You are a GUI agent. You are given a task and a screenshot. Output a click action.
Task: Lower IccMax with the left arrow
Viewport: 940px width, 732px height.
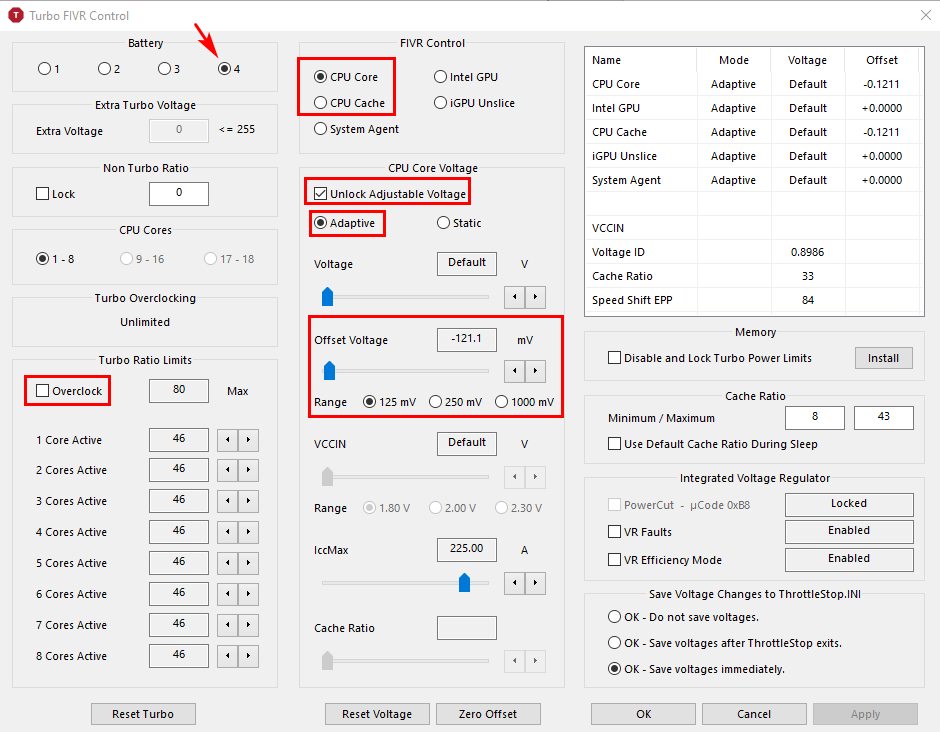click(x=514, y=583)
